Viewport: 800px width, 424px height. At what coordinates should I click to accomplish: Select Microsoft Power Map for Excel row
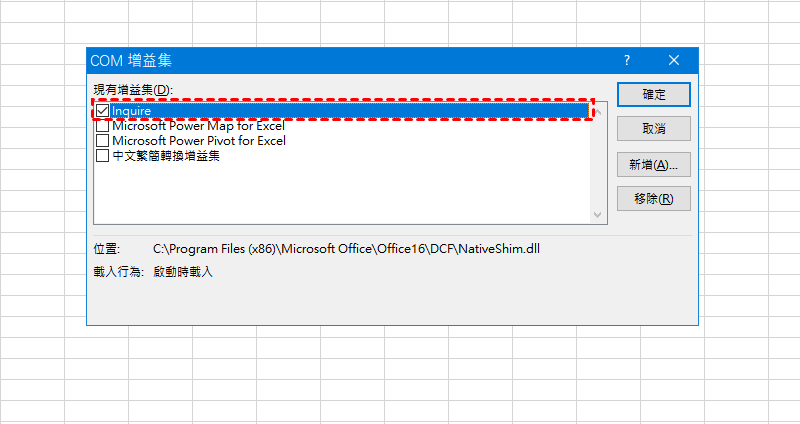pos(198,126)
